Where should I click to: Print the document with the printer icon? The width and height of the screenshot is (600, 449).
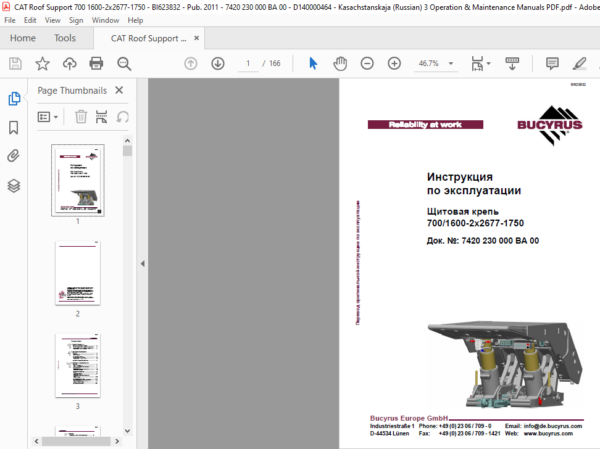pyautogui.click(x=96, y=64)
